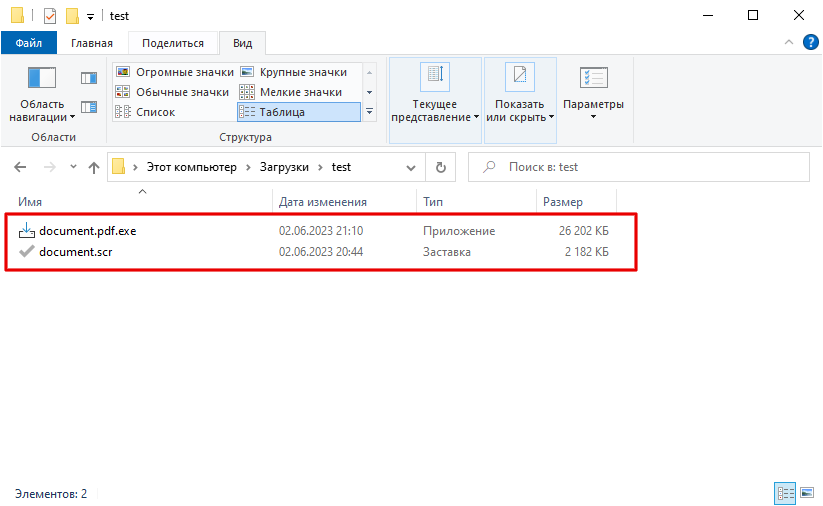Go back with the left arrow
This screenshot has width=823, height=506.
tap(20, 167)
